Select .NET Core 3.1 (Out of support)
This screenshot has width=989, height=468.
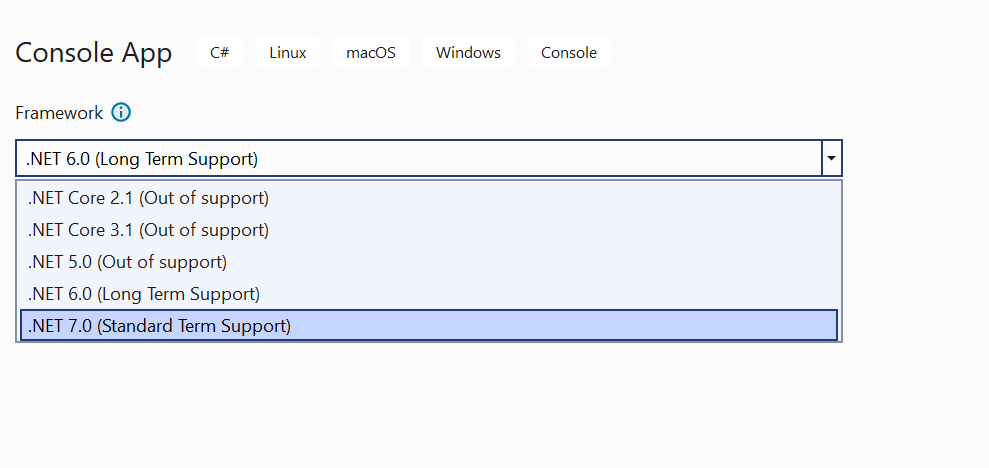coord(429,230)
